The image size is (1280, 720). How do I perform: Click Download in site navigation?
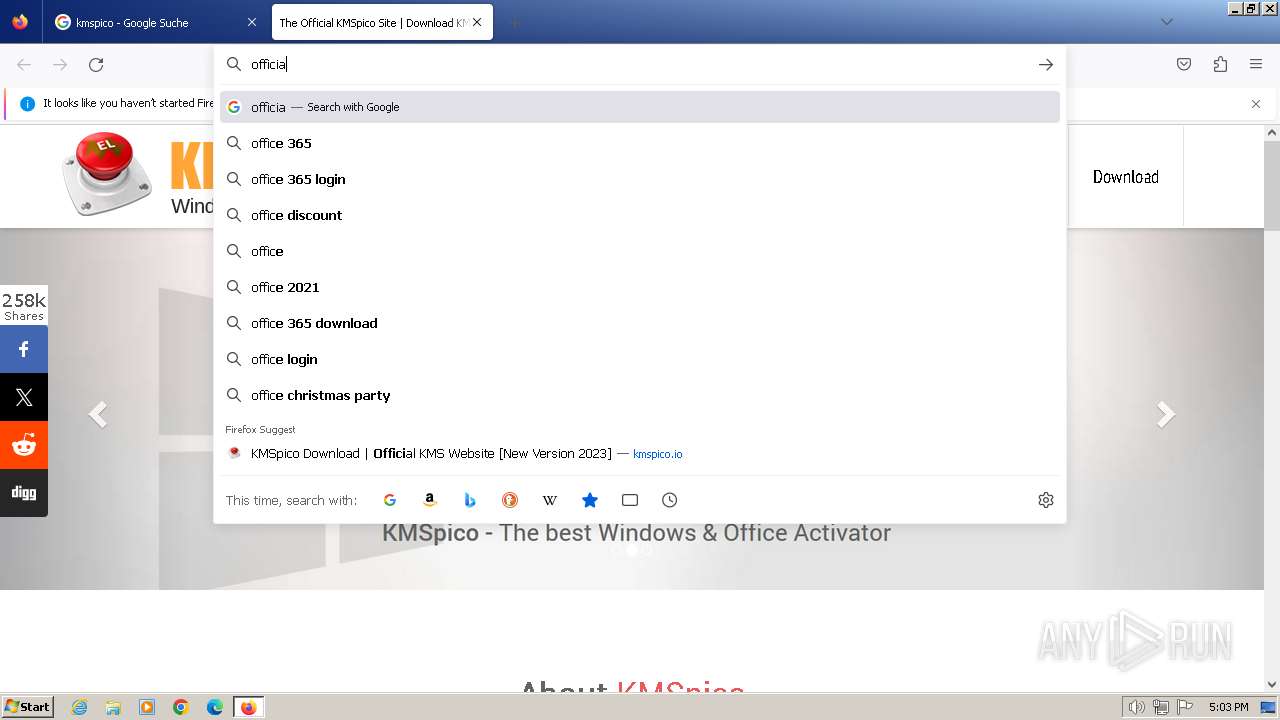(x=1125, y=177)
